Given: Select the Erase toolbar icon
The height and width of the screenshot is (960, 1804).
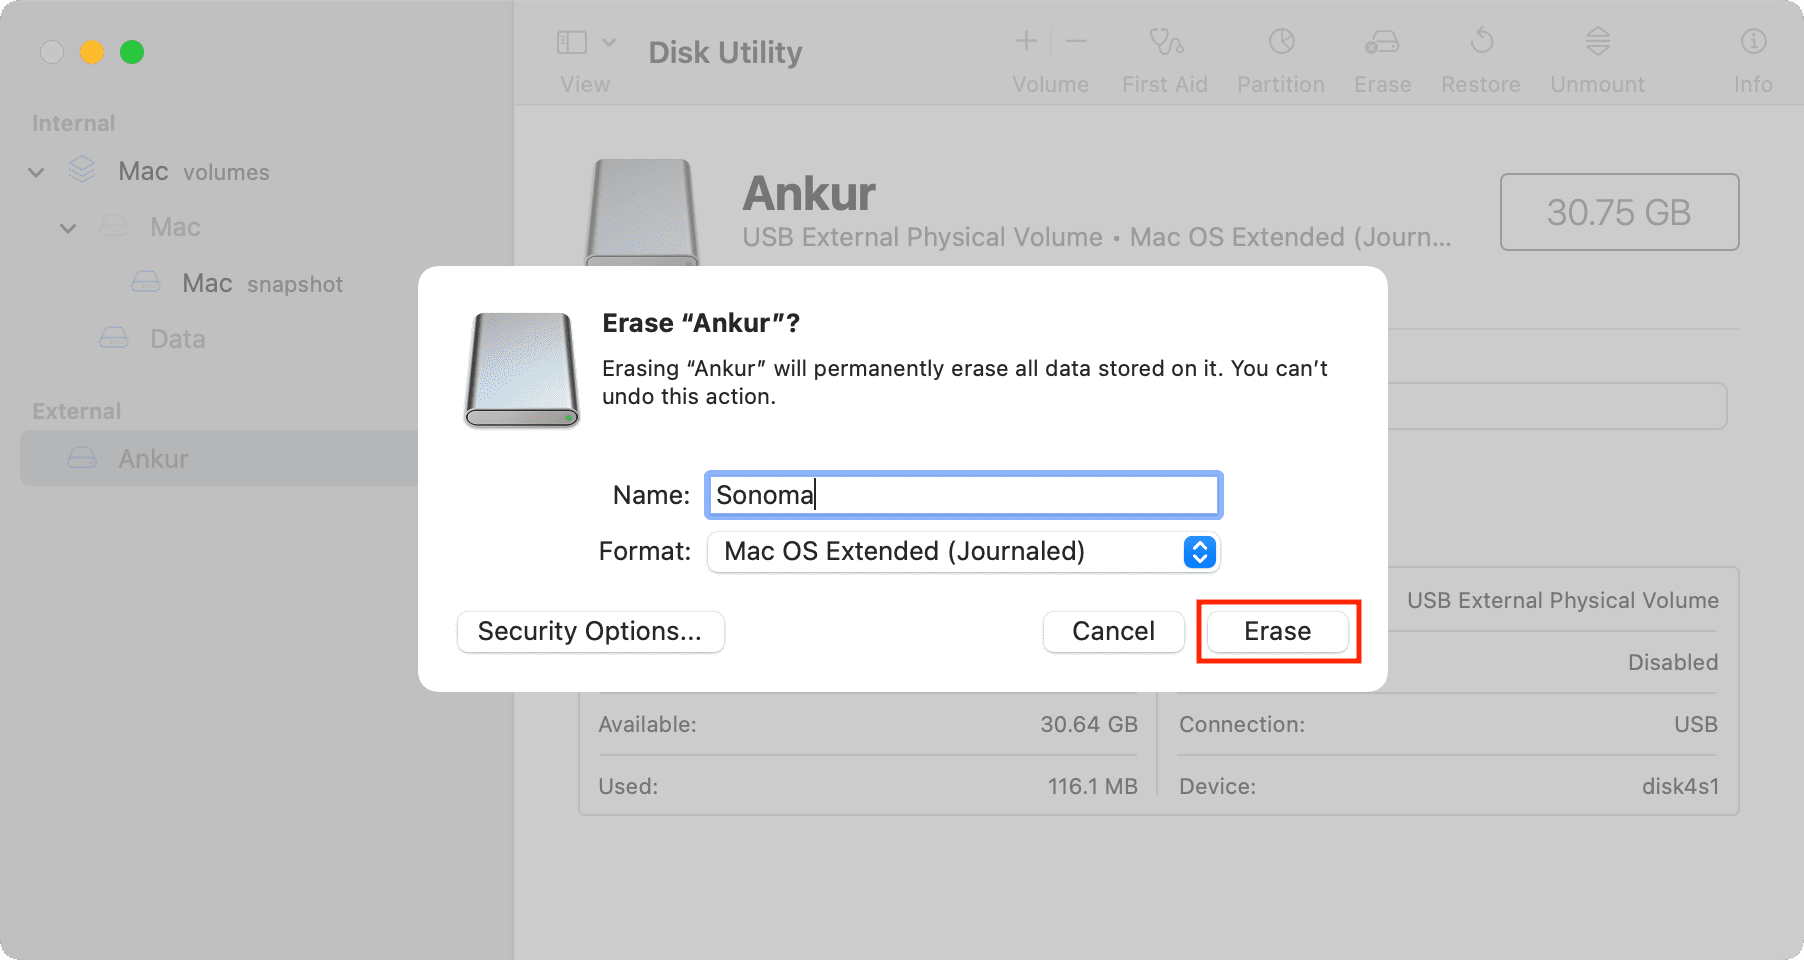Looking at the screenshot, I should pyautogui.click(x=1382, y=42).
